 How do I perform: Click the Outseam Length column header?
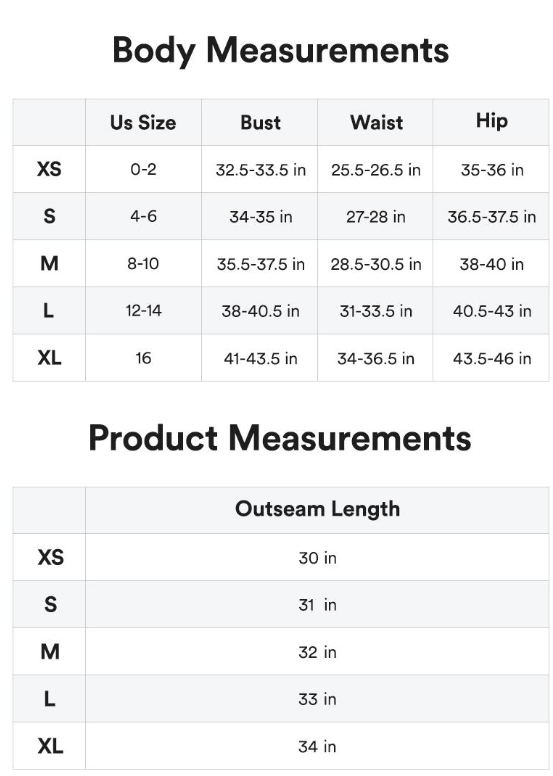(x=317, y=510)
